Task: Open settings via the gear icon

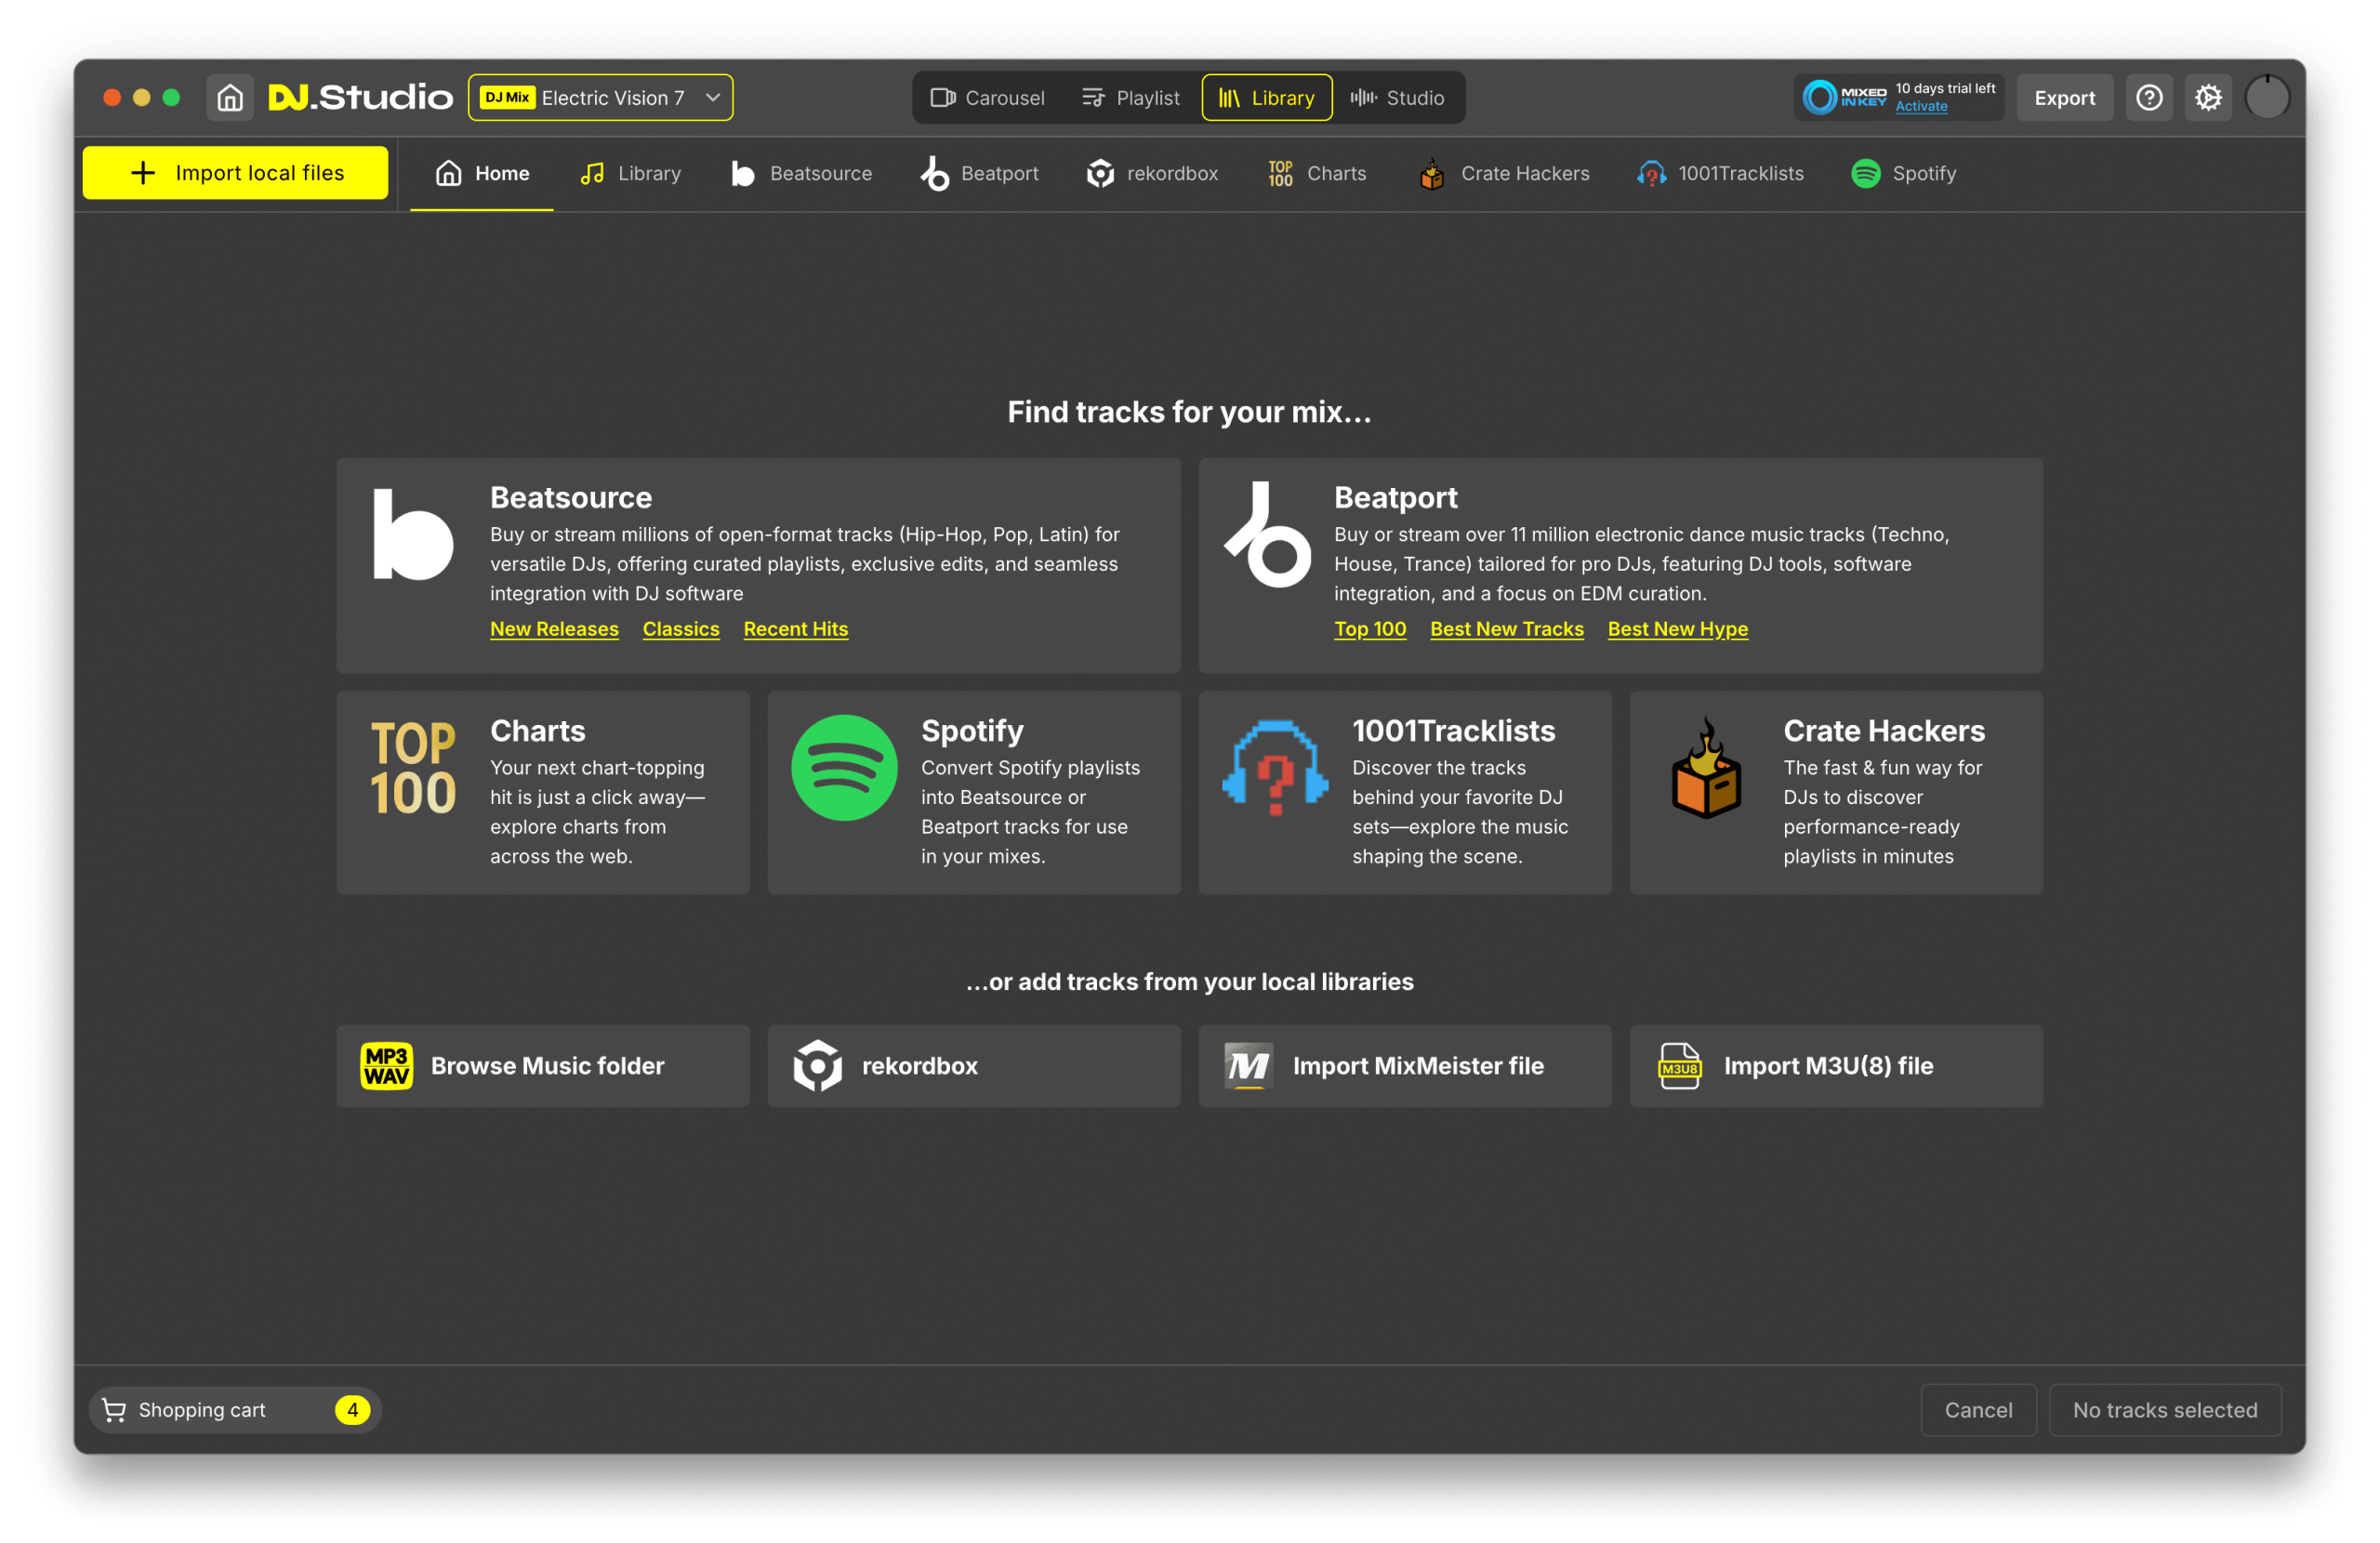Action: coord(2208,97)
